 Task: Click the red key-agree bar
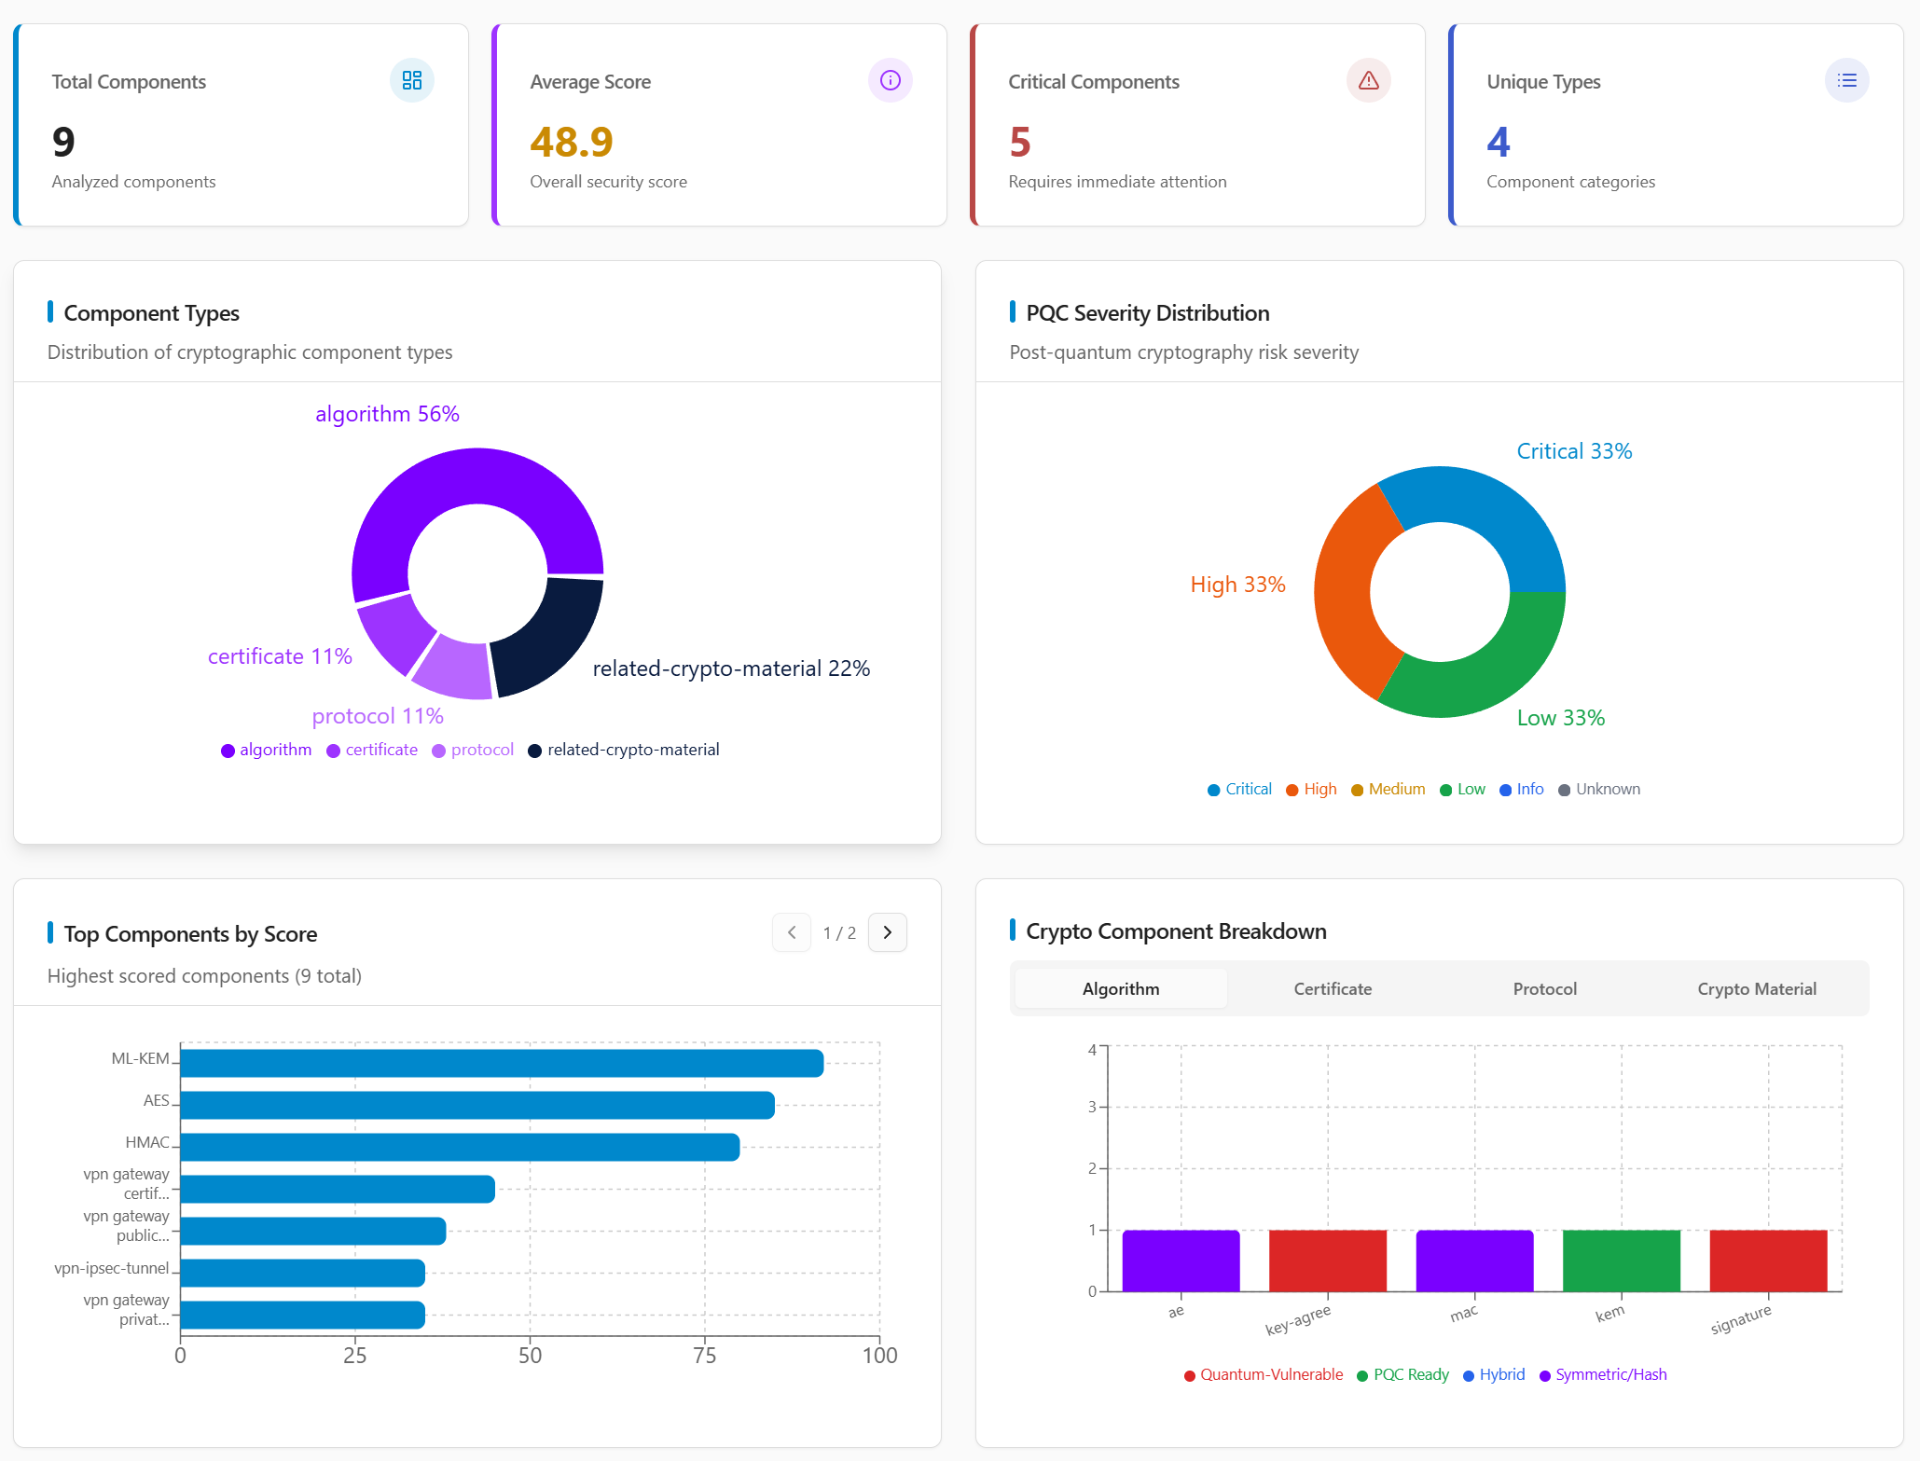click(x=1328, y=1260)
